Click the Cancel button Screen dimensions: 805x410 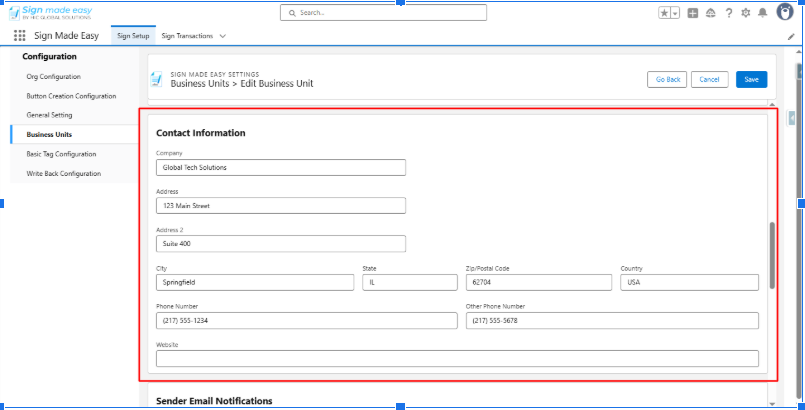709,79
